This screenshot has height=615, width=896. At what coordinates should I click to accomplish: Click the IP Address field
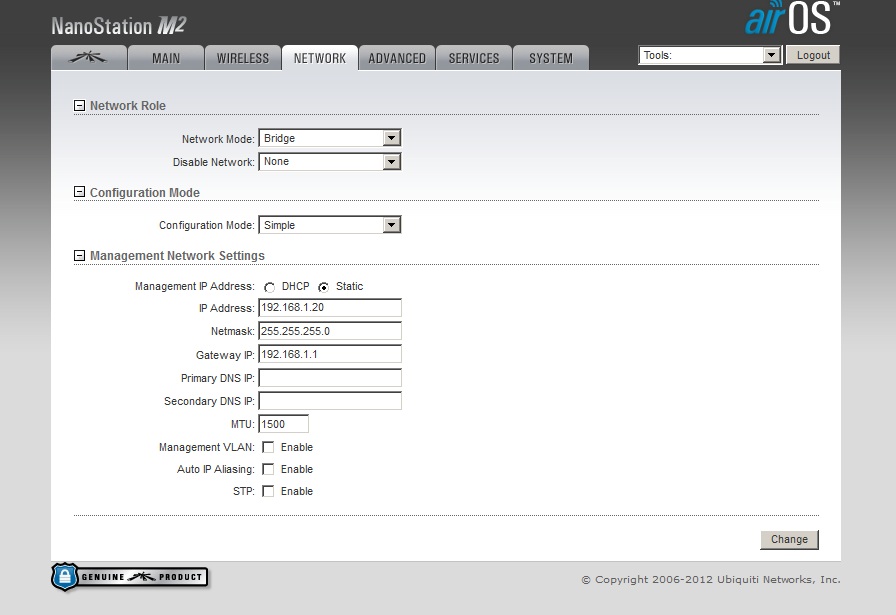click(330, 308)
